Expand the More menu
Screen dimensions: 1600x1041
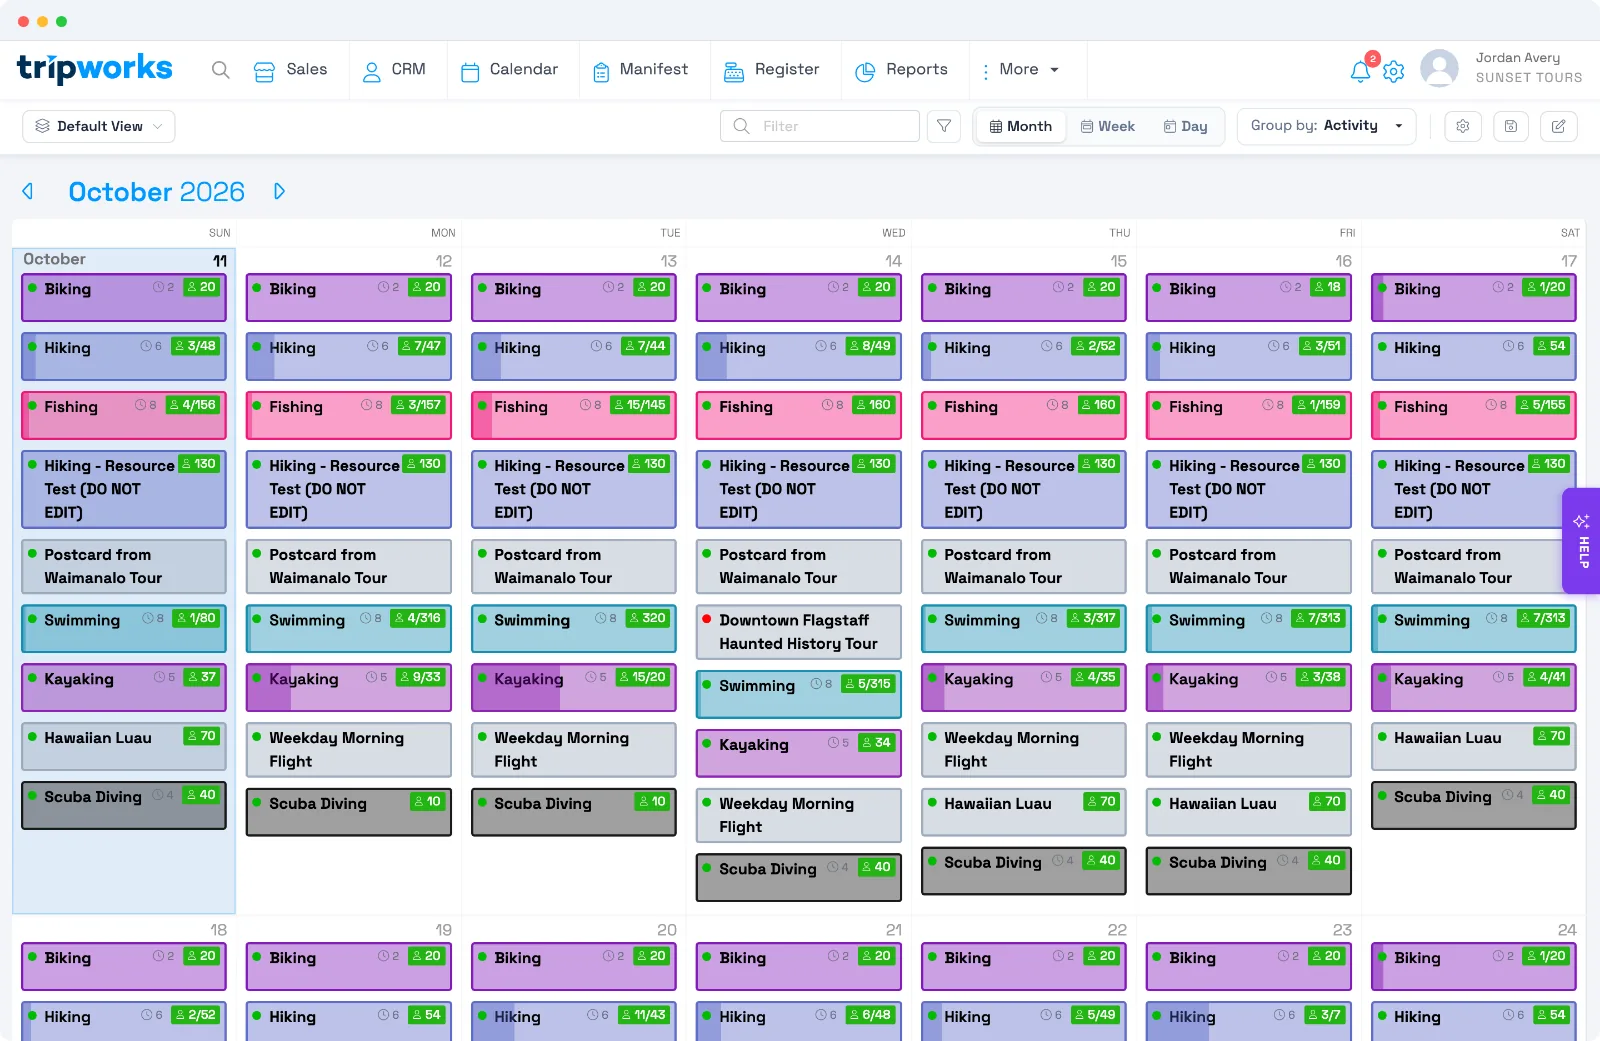pos(1021,70)
